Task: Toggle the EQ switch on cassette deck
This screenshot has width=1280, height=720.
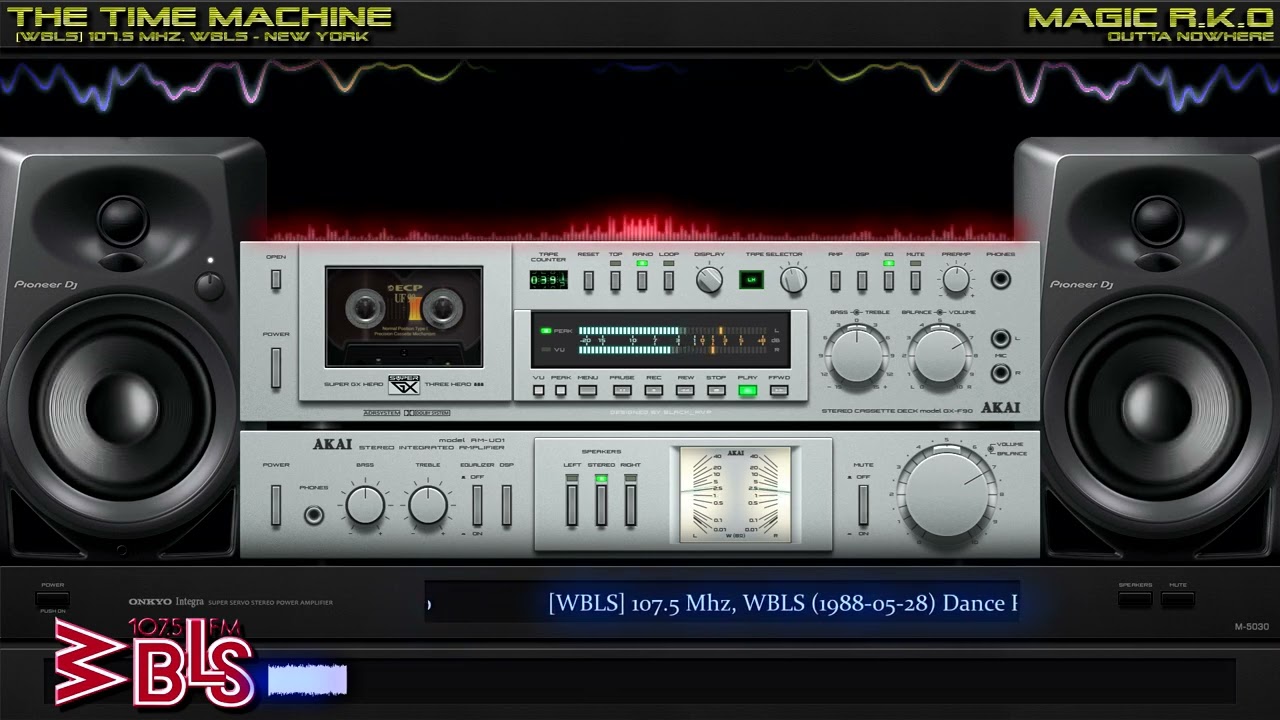Action: (x=889, y=280)
